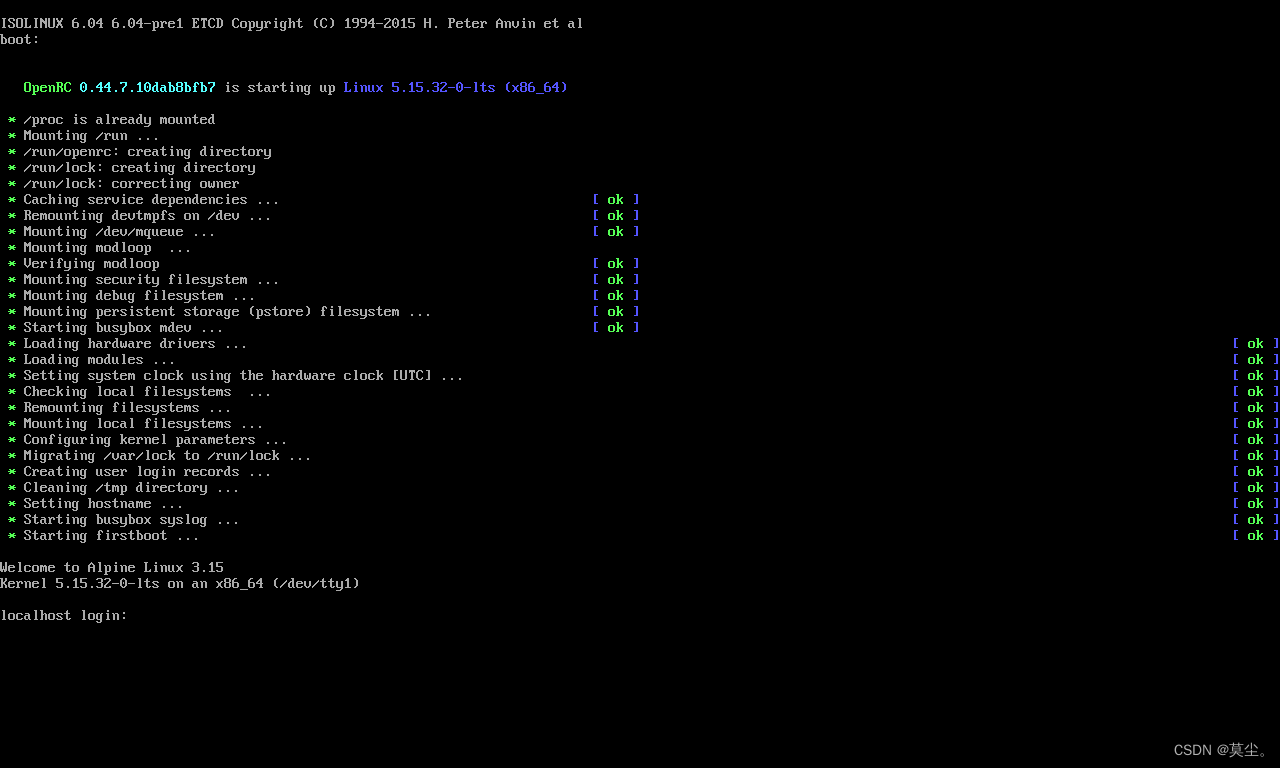1280x768 pixels.
Task: Select 'Loading hardware drivers ...' line
Action: [128, 343]
